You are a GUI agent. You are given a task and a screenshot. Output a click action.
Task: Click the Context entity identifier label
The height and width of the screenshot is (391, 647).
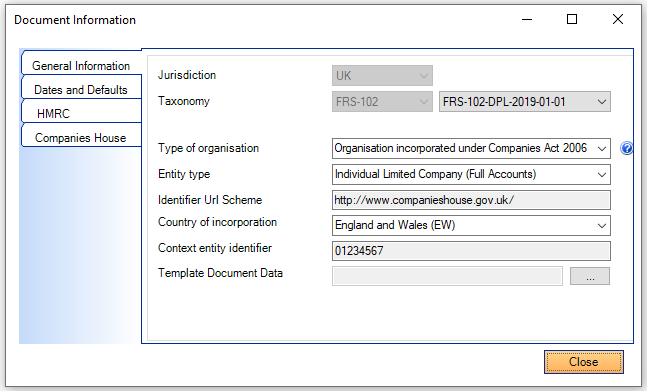point(215,248)
